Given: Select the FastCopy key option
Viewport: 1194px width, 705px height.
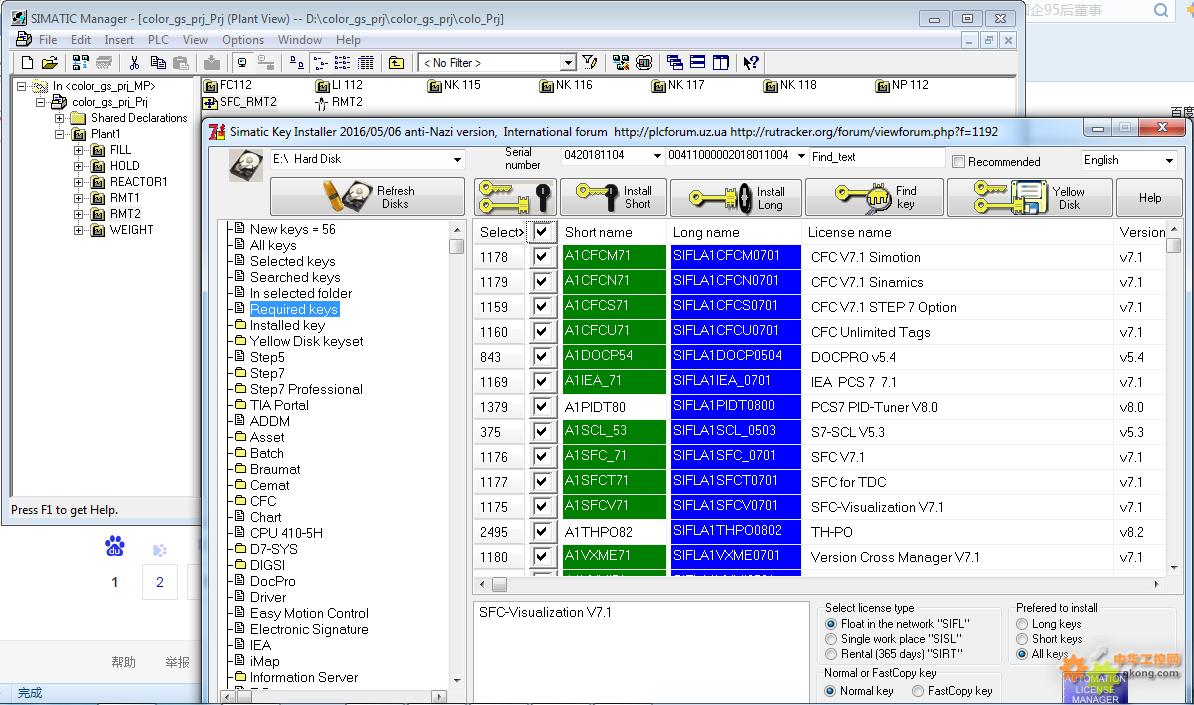Looking at the screenshot, I should tap(918, 691).
